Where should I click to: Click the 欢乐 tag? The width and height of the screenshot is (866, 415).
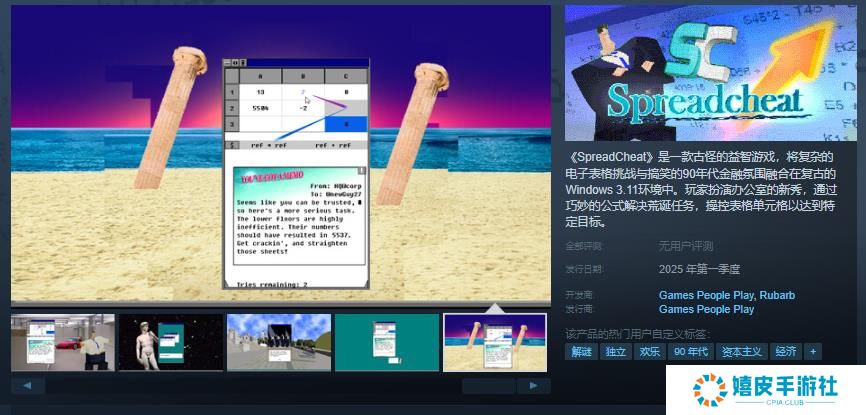pyautogui.click(x=649, y=351)
